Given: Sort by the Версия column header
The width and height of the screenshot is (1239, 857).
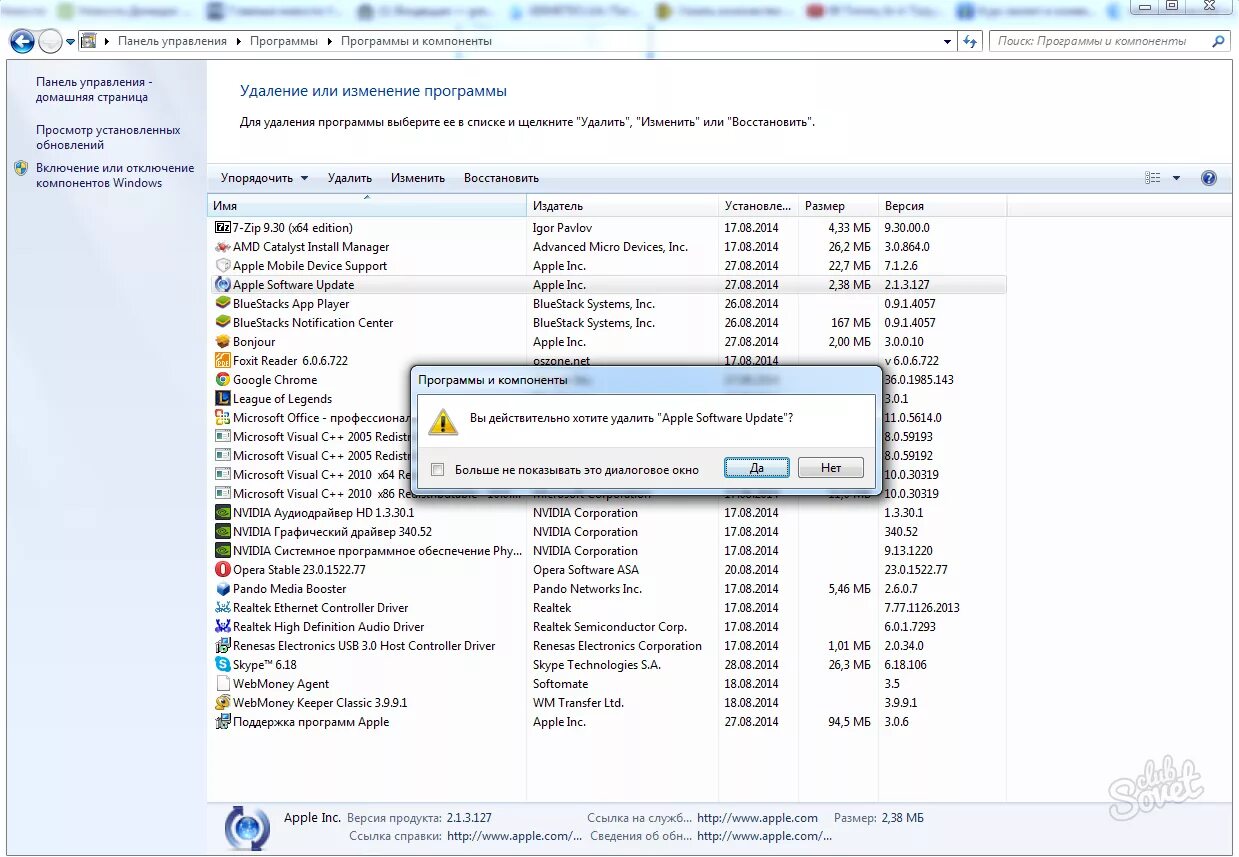Looking at the screenshot, I should 942,206.
